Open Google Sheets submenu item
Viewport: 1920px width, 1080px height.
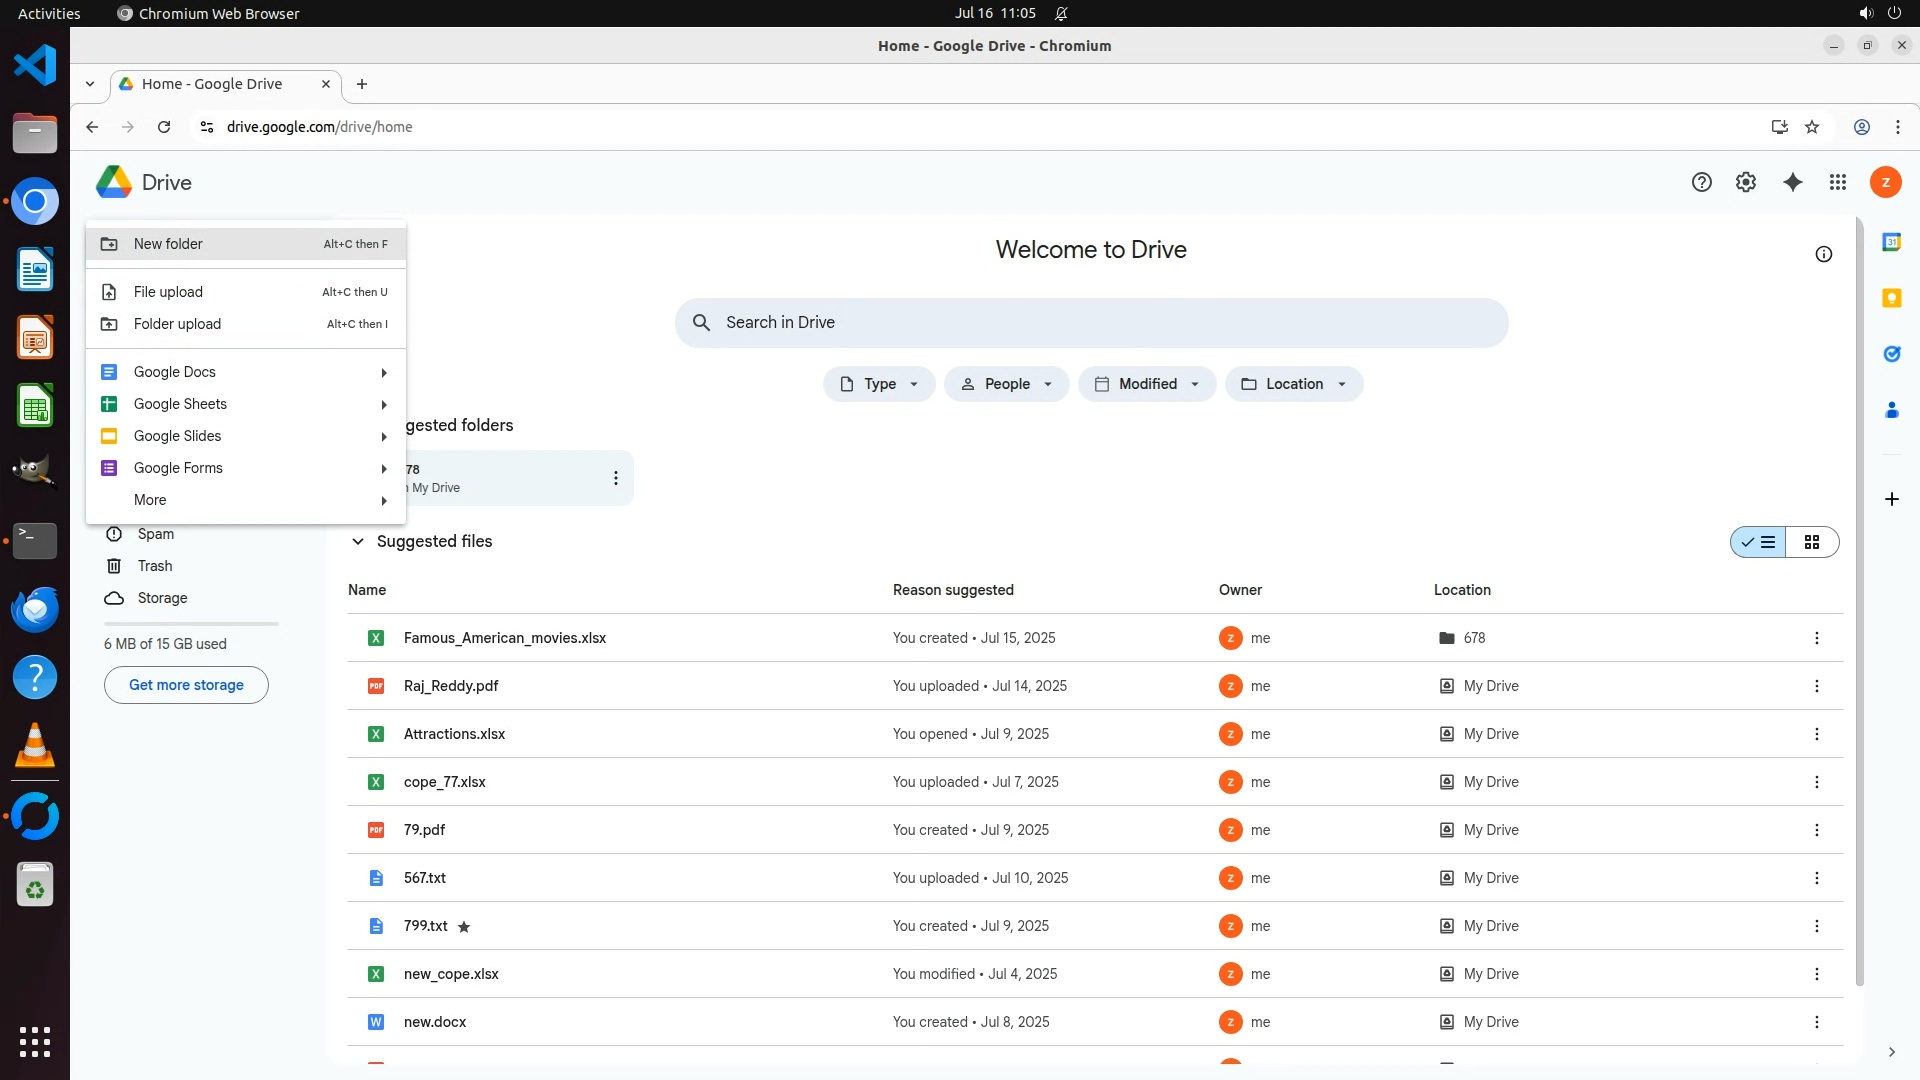(180, 404)
